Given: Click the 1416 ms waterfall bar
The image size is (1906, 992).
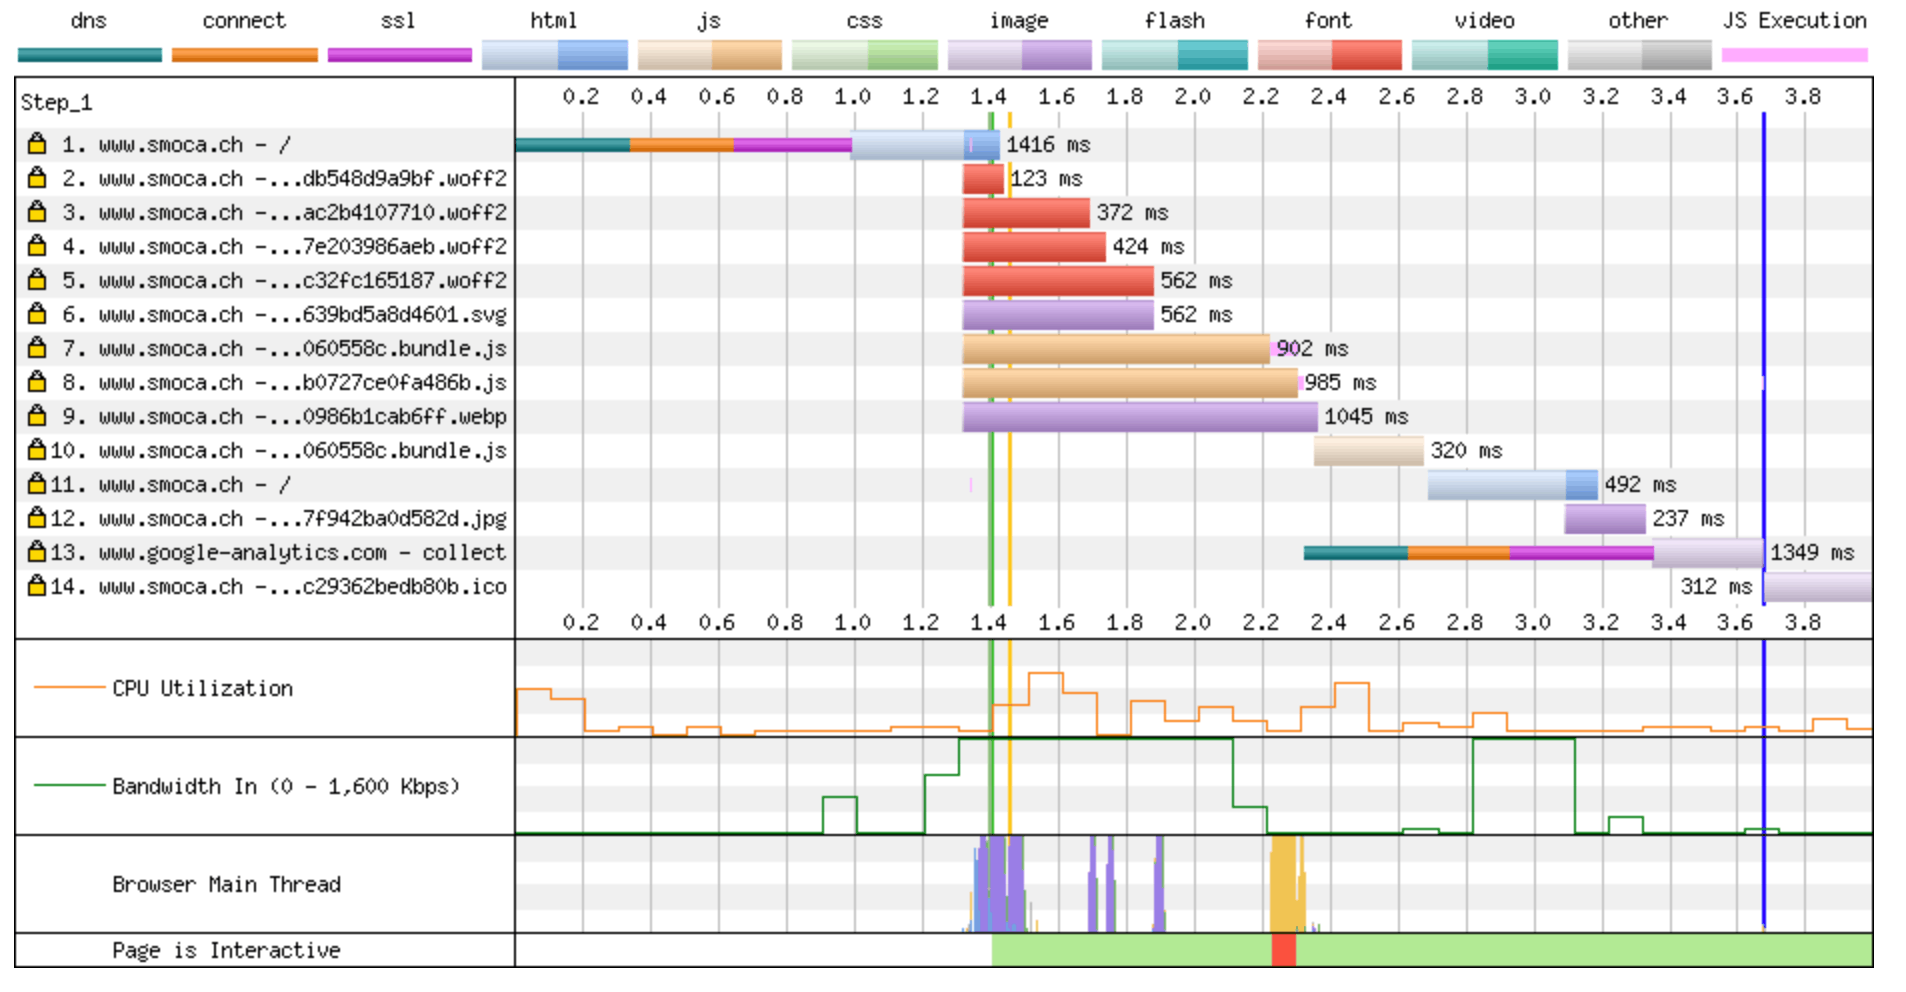Looking at the screenshot, I should point(757,145).
